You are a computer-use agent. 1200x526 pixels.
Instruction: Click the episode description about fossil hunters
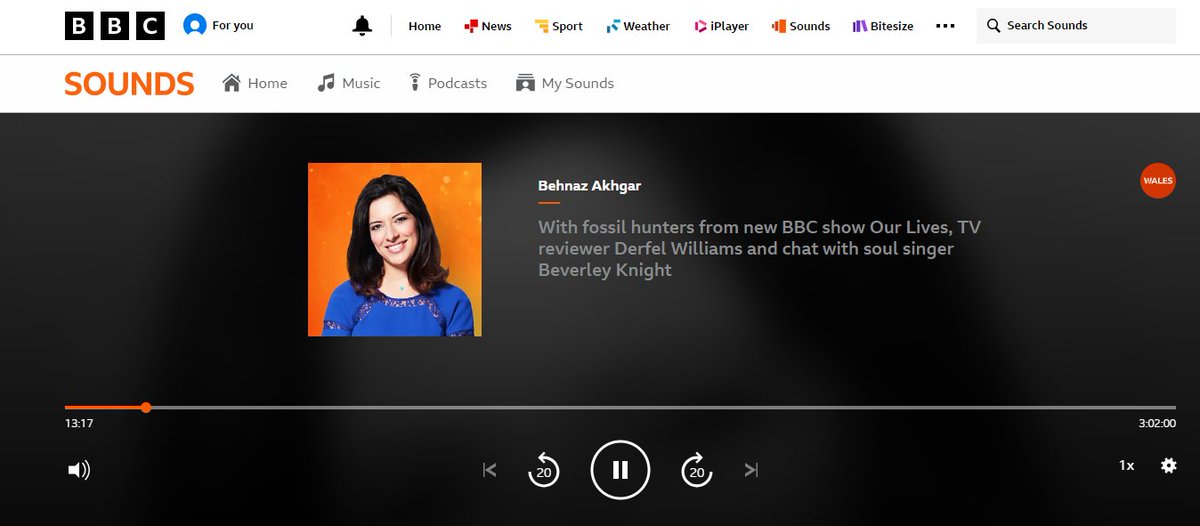pos(760,248)
